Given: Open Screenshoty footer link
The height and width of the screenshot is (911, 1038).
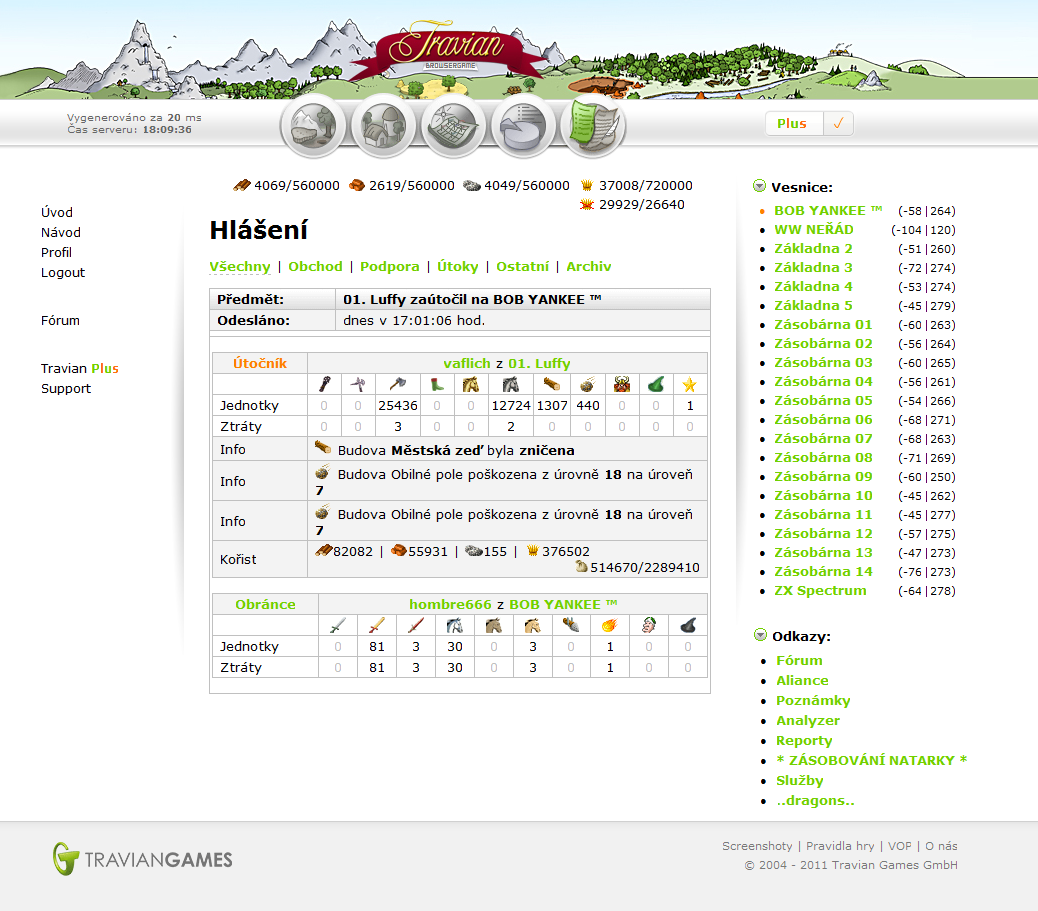Looking at the screenshot, I should (757, 845).
